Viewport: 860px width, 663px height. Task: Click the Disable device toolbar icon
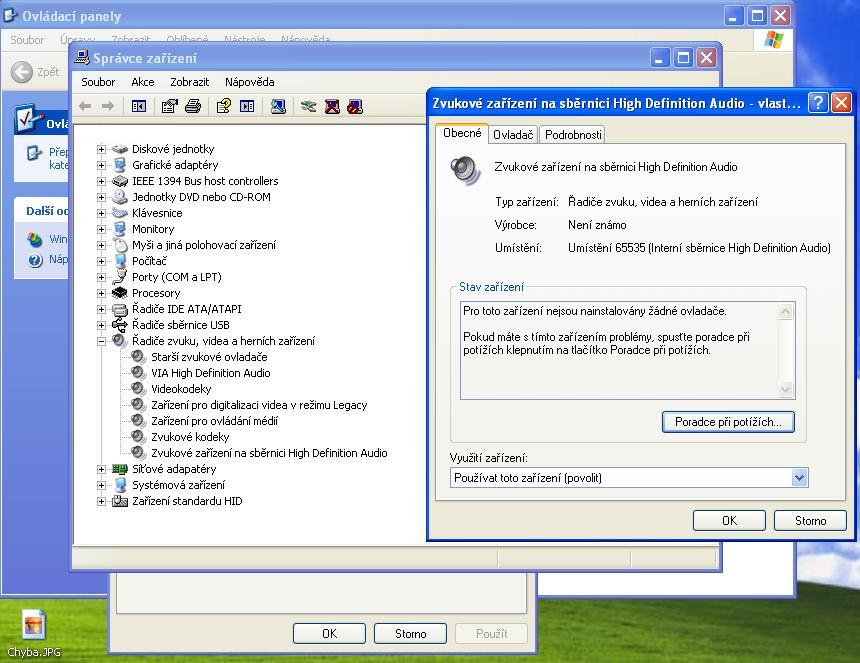click(355, 106)
